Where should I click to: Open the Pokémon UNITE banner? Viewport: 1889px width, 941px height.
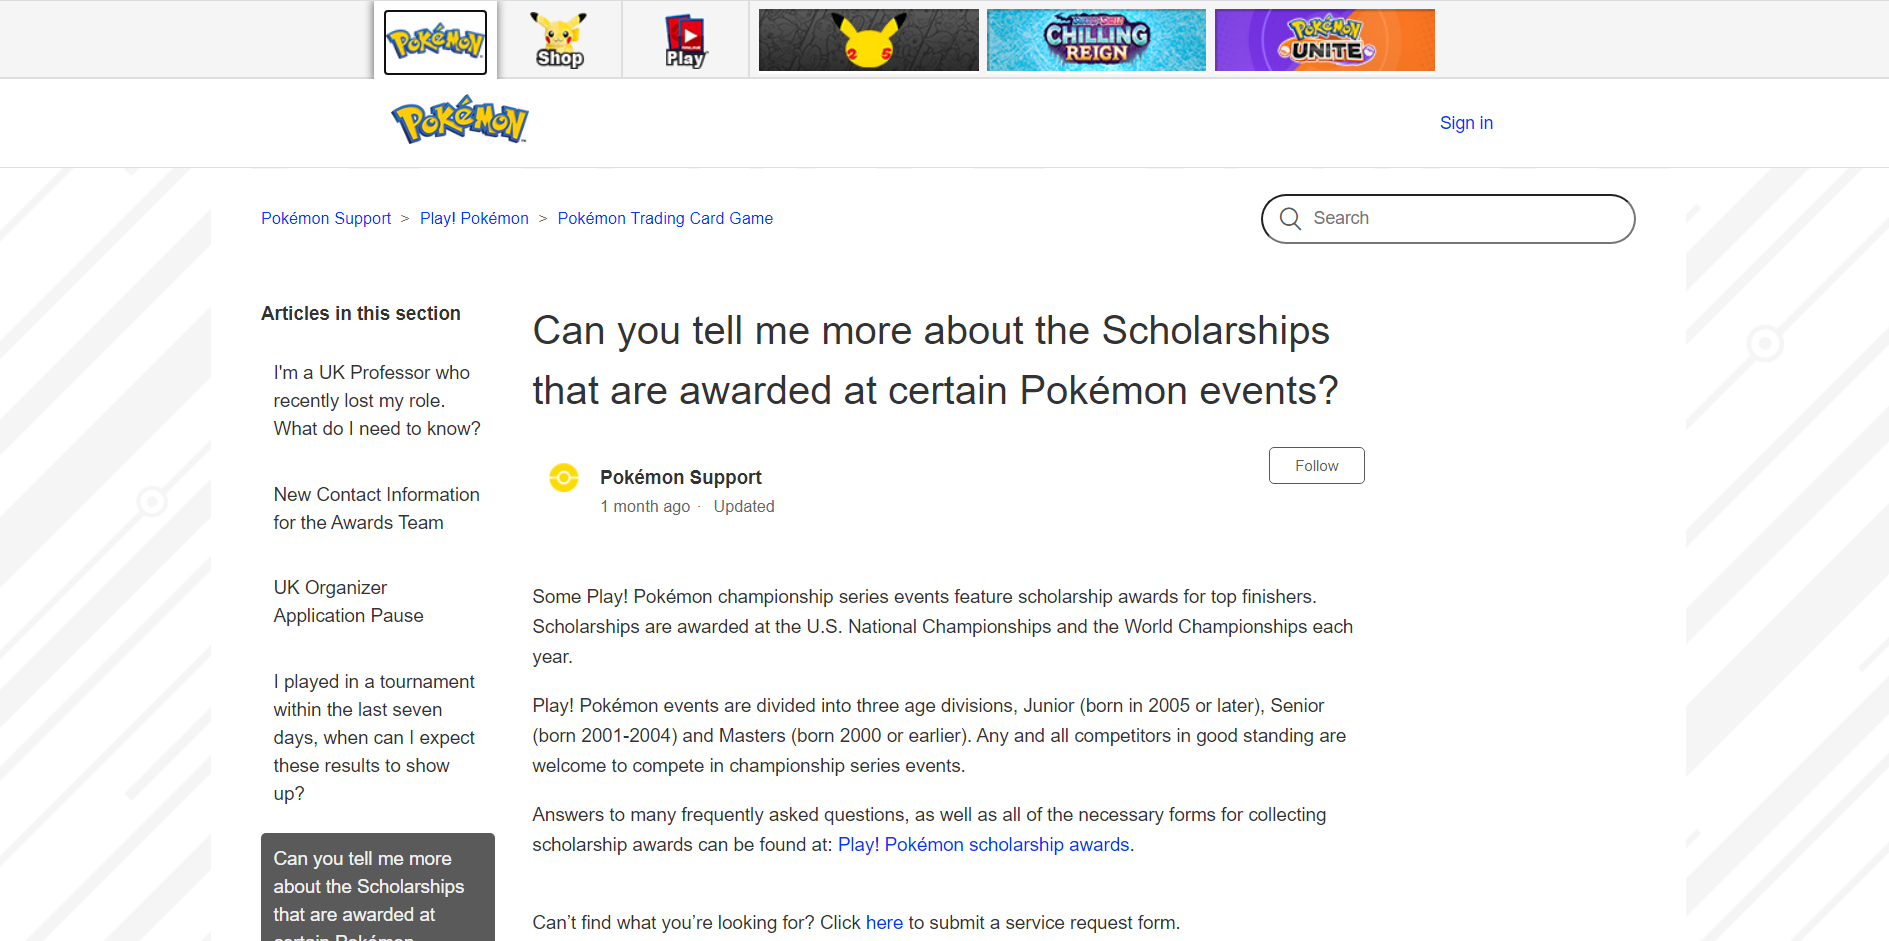coord(1324,39)
